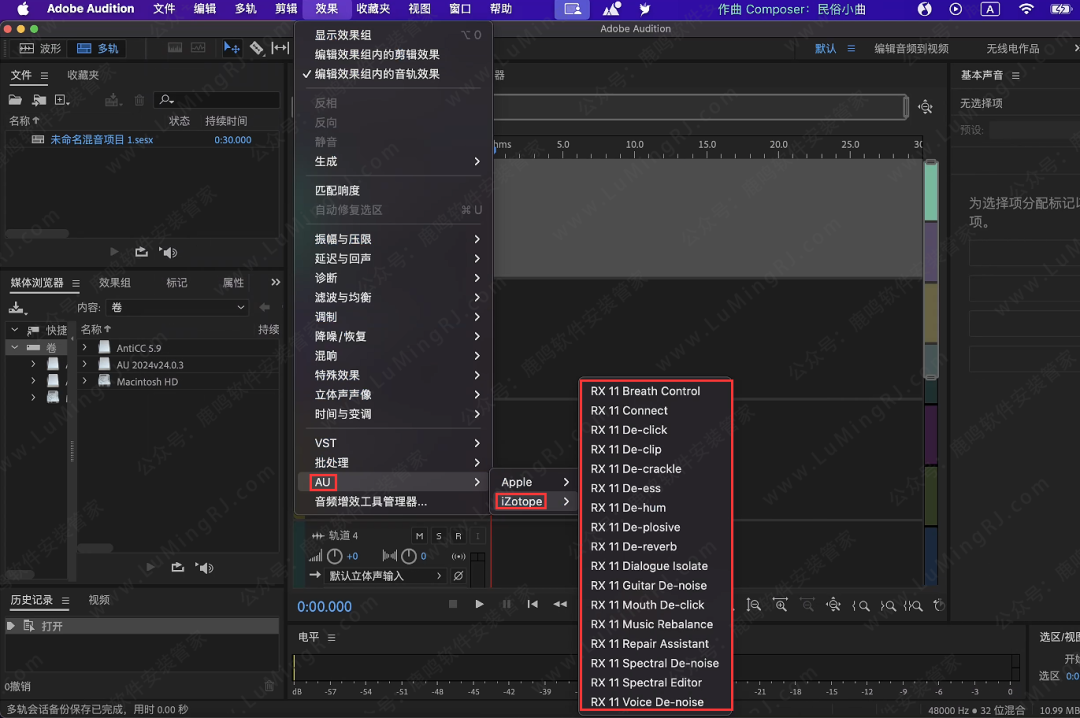1080x718 pixels.
Task: Adjust track 4 volume knob
Action: click(x=335, y=556)
